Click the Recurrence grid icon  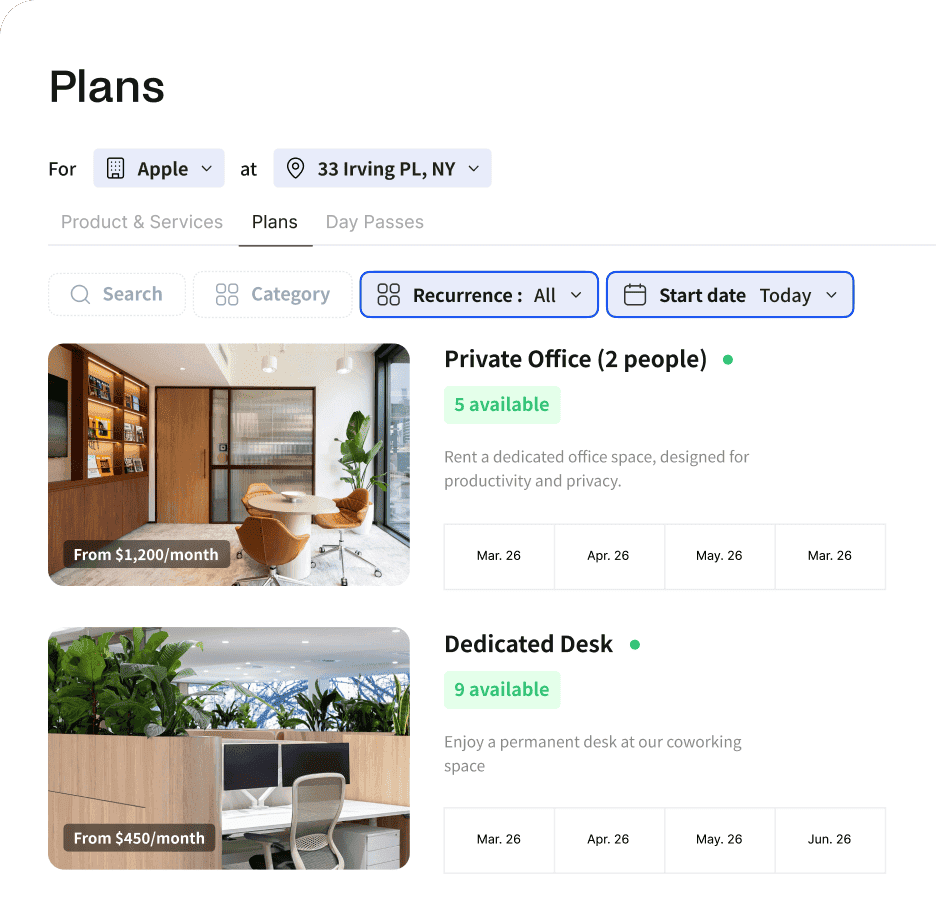click(x=389, y=295)
